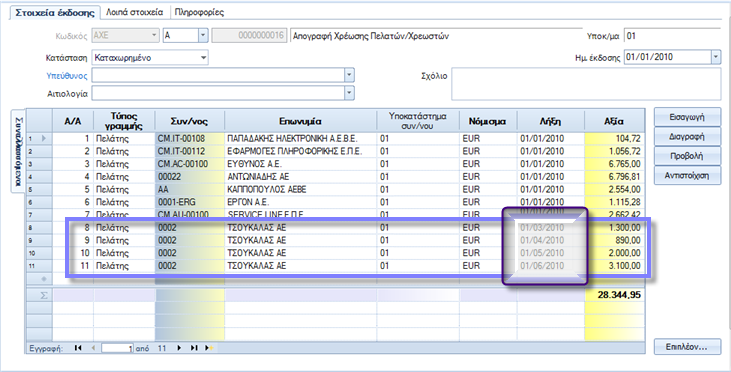Click the Προβολή button

(687, 156)
